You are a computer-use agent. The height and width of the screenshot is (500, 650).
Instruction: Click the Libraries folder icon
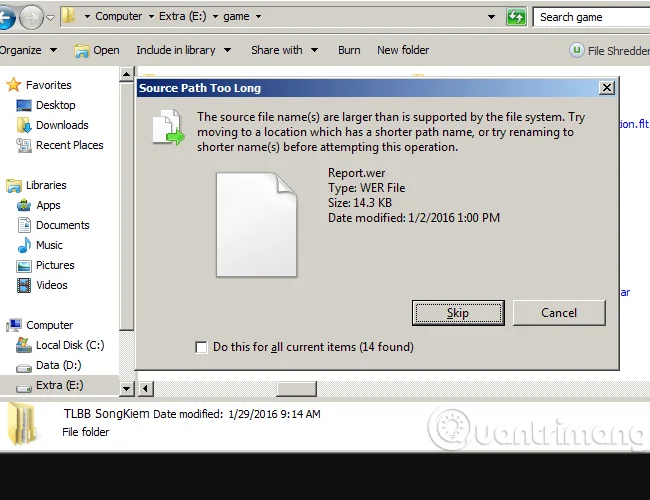pos(14,185)
